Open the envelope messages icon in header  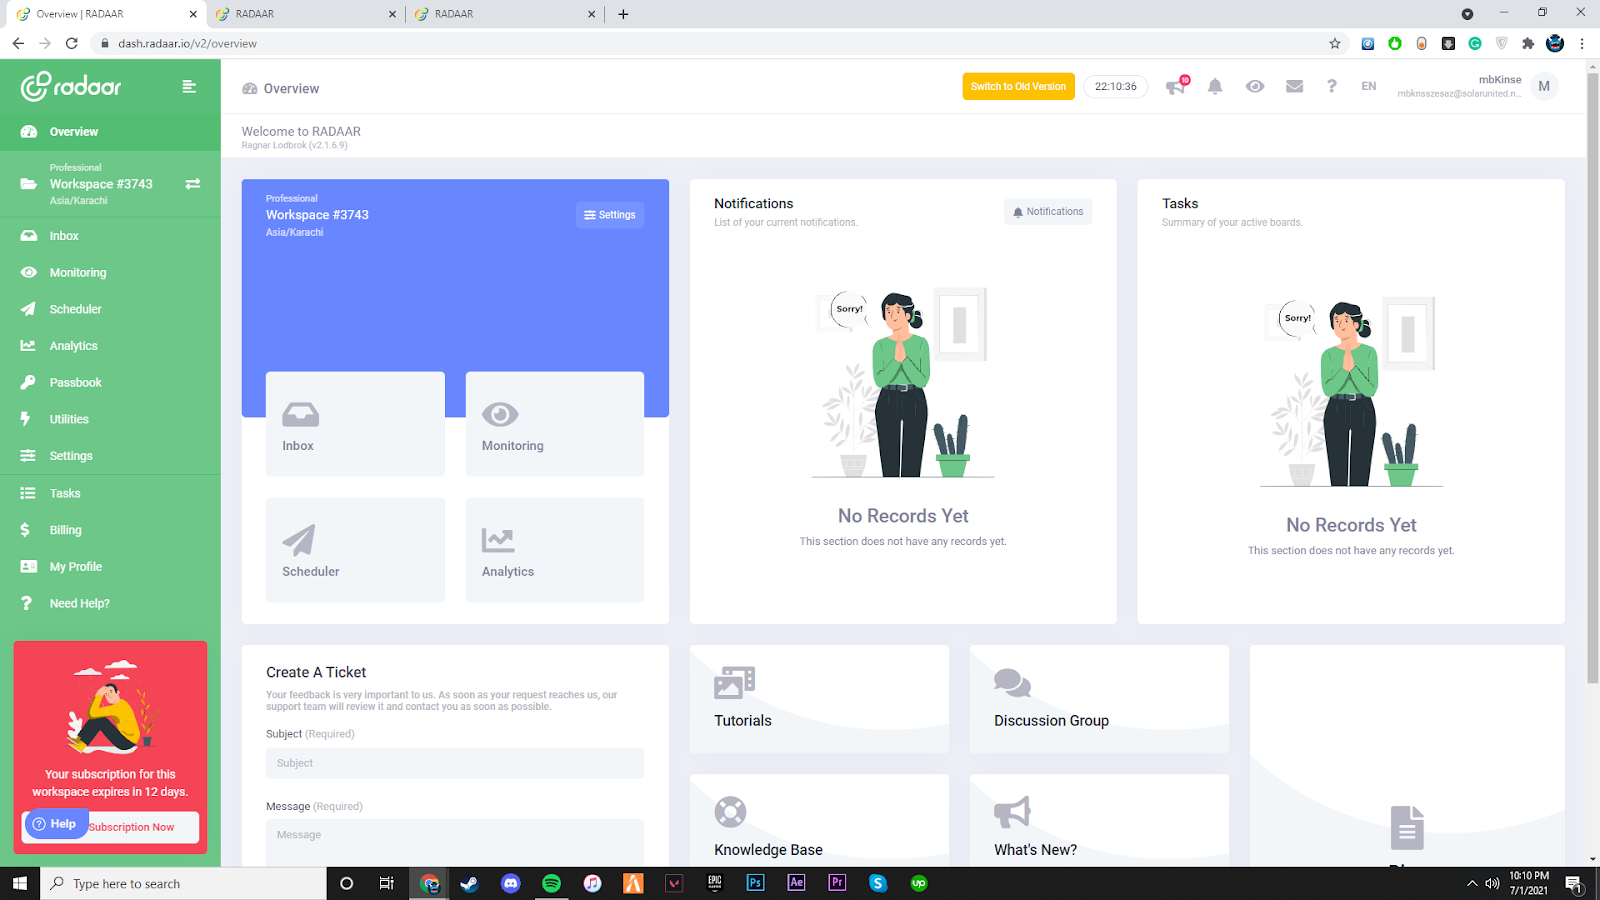pyautogui.click(x=1294, y=86)
